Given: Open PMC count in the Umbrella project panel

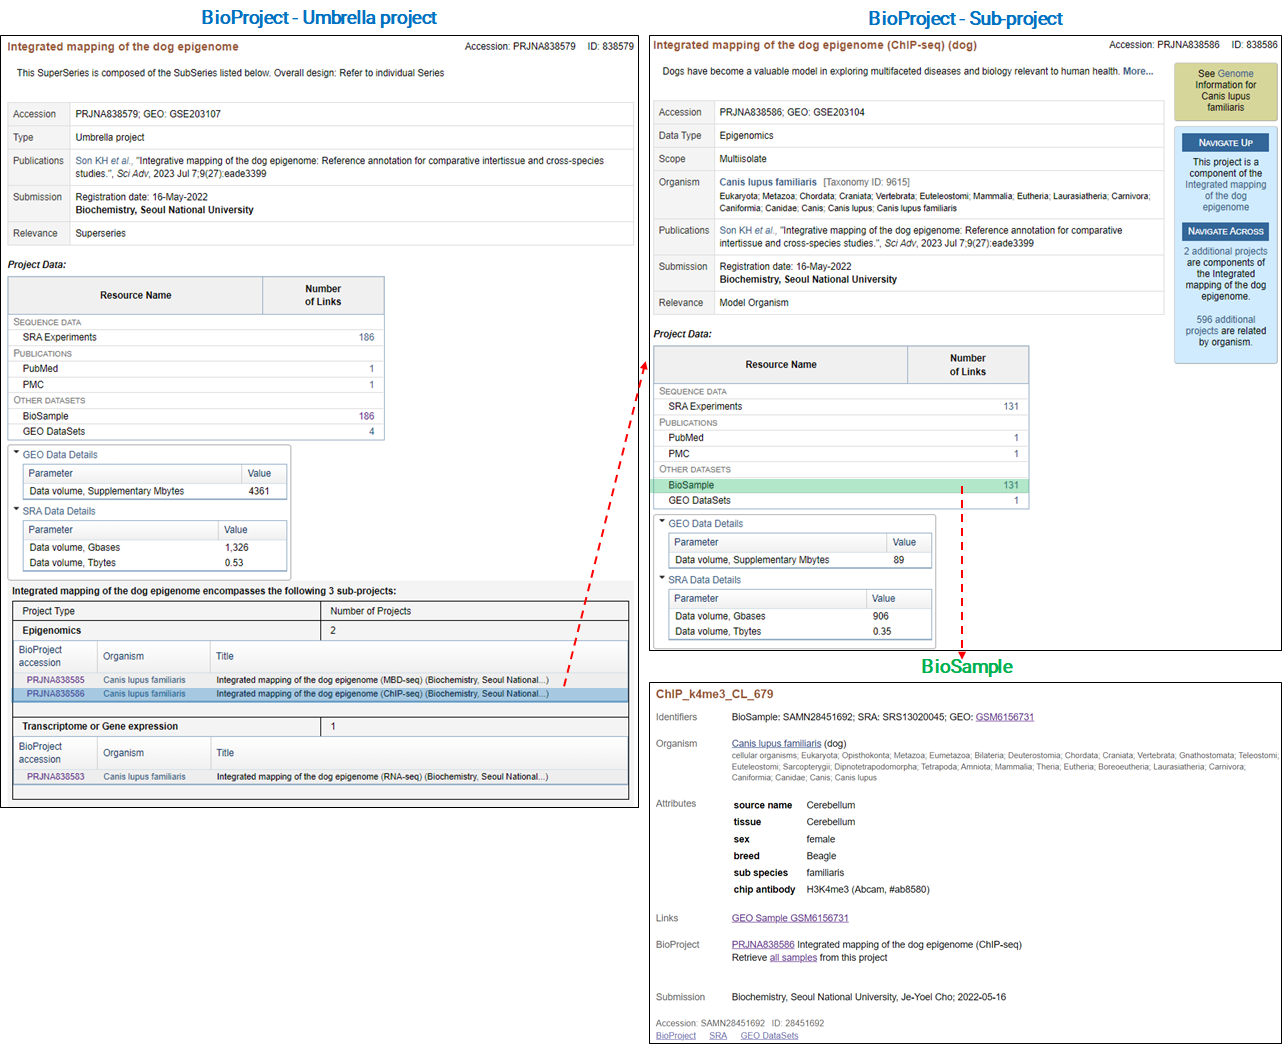Looking at the screenshot, I should coord(372,385).
